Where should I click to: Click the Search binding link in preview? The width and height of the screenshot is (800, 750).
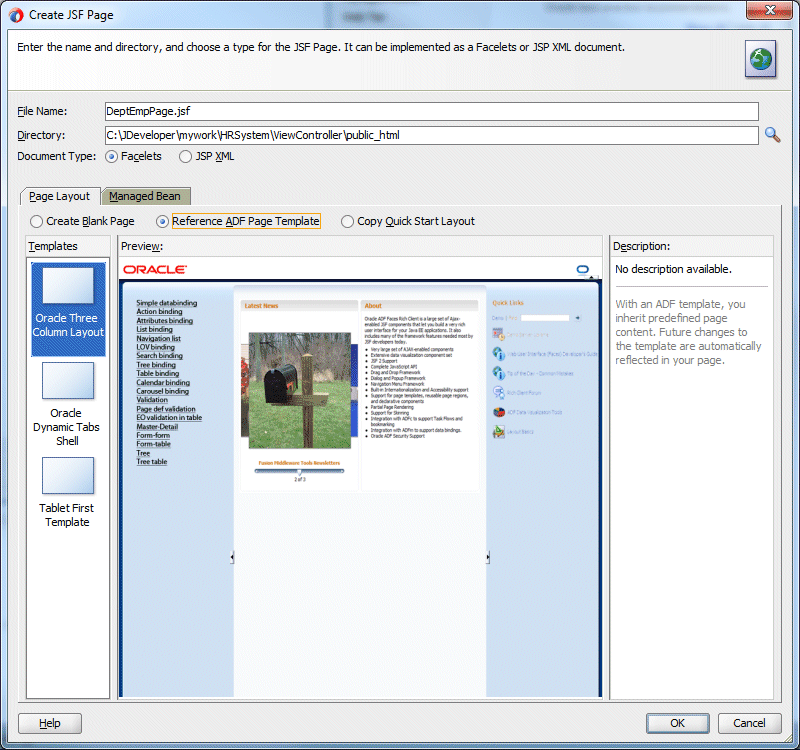point(159,356)
